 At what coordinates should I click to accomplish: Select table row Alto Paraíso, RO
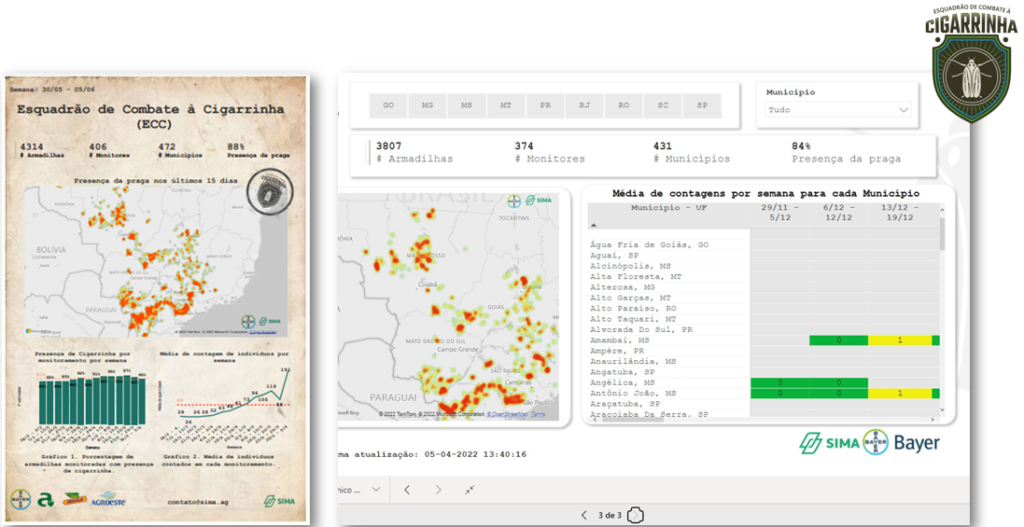(633, 308)
